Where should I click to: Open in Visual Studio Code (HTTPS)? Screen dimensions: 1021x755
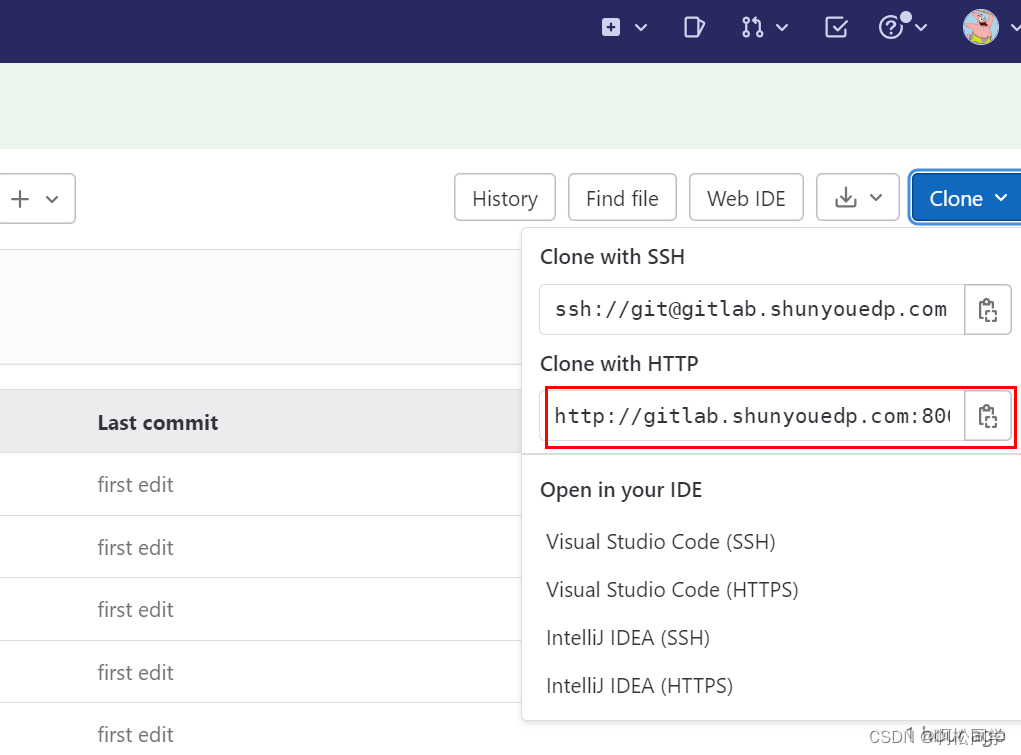click(672, 590)
